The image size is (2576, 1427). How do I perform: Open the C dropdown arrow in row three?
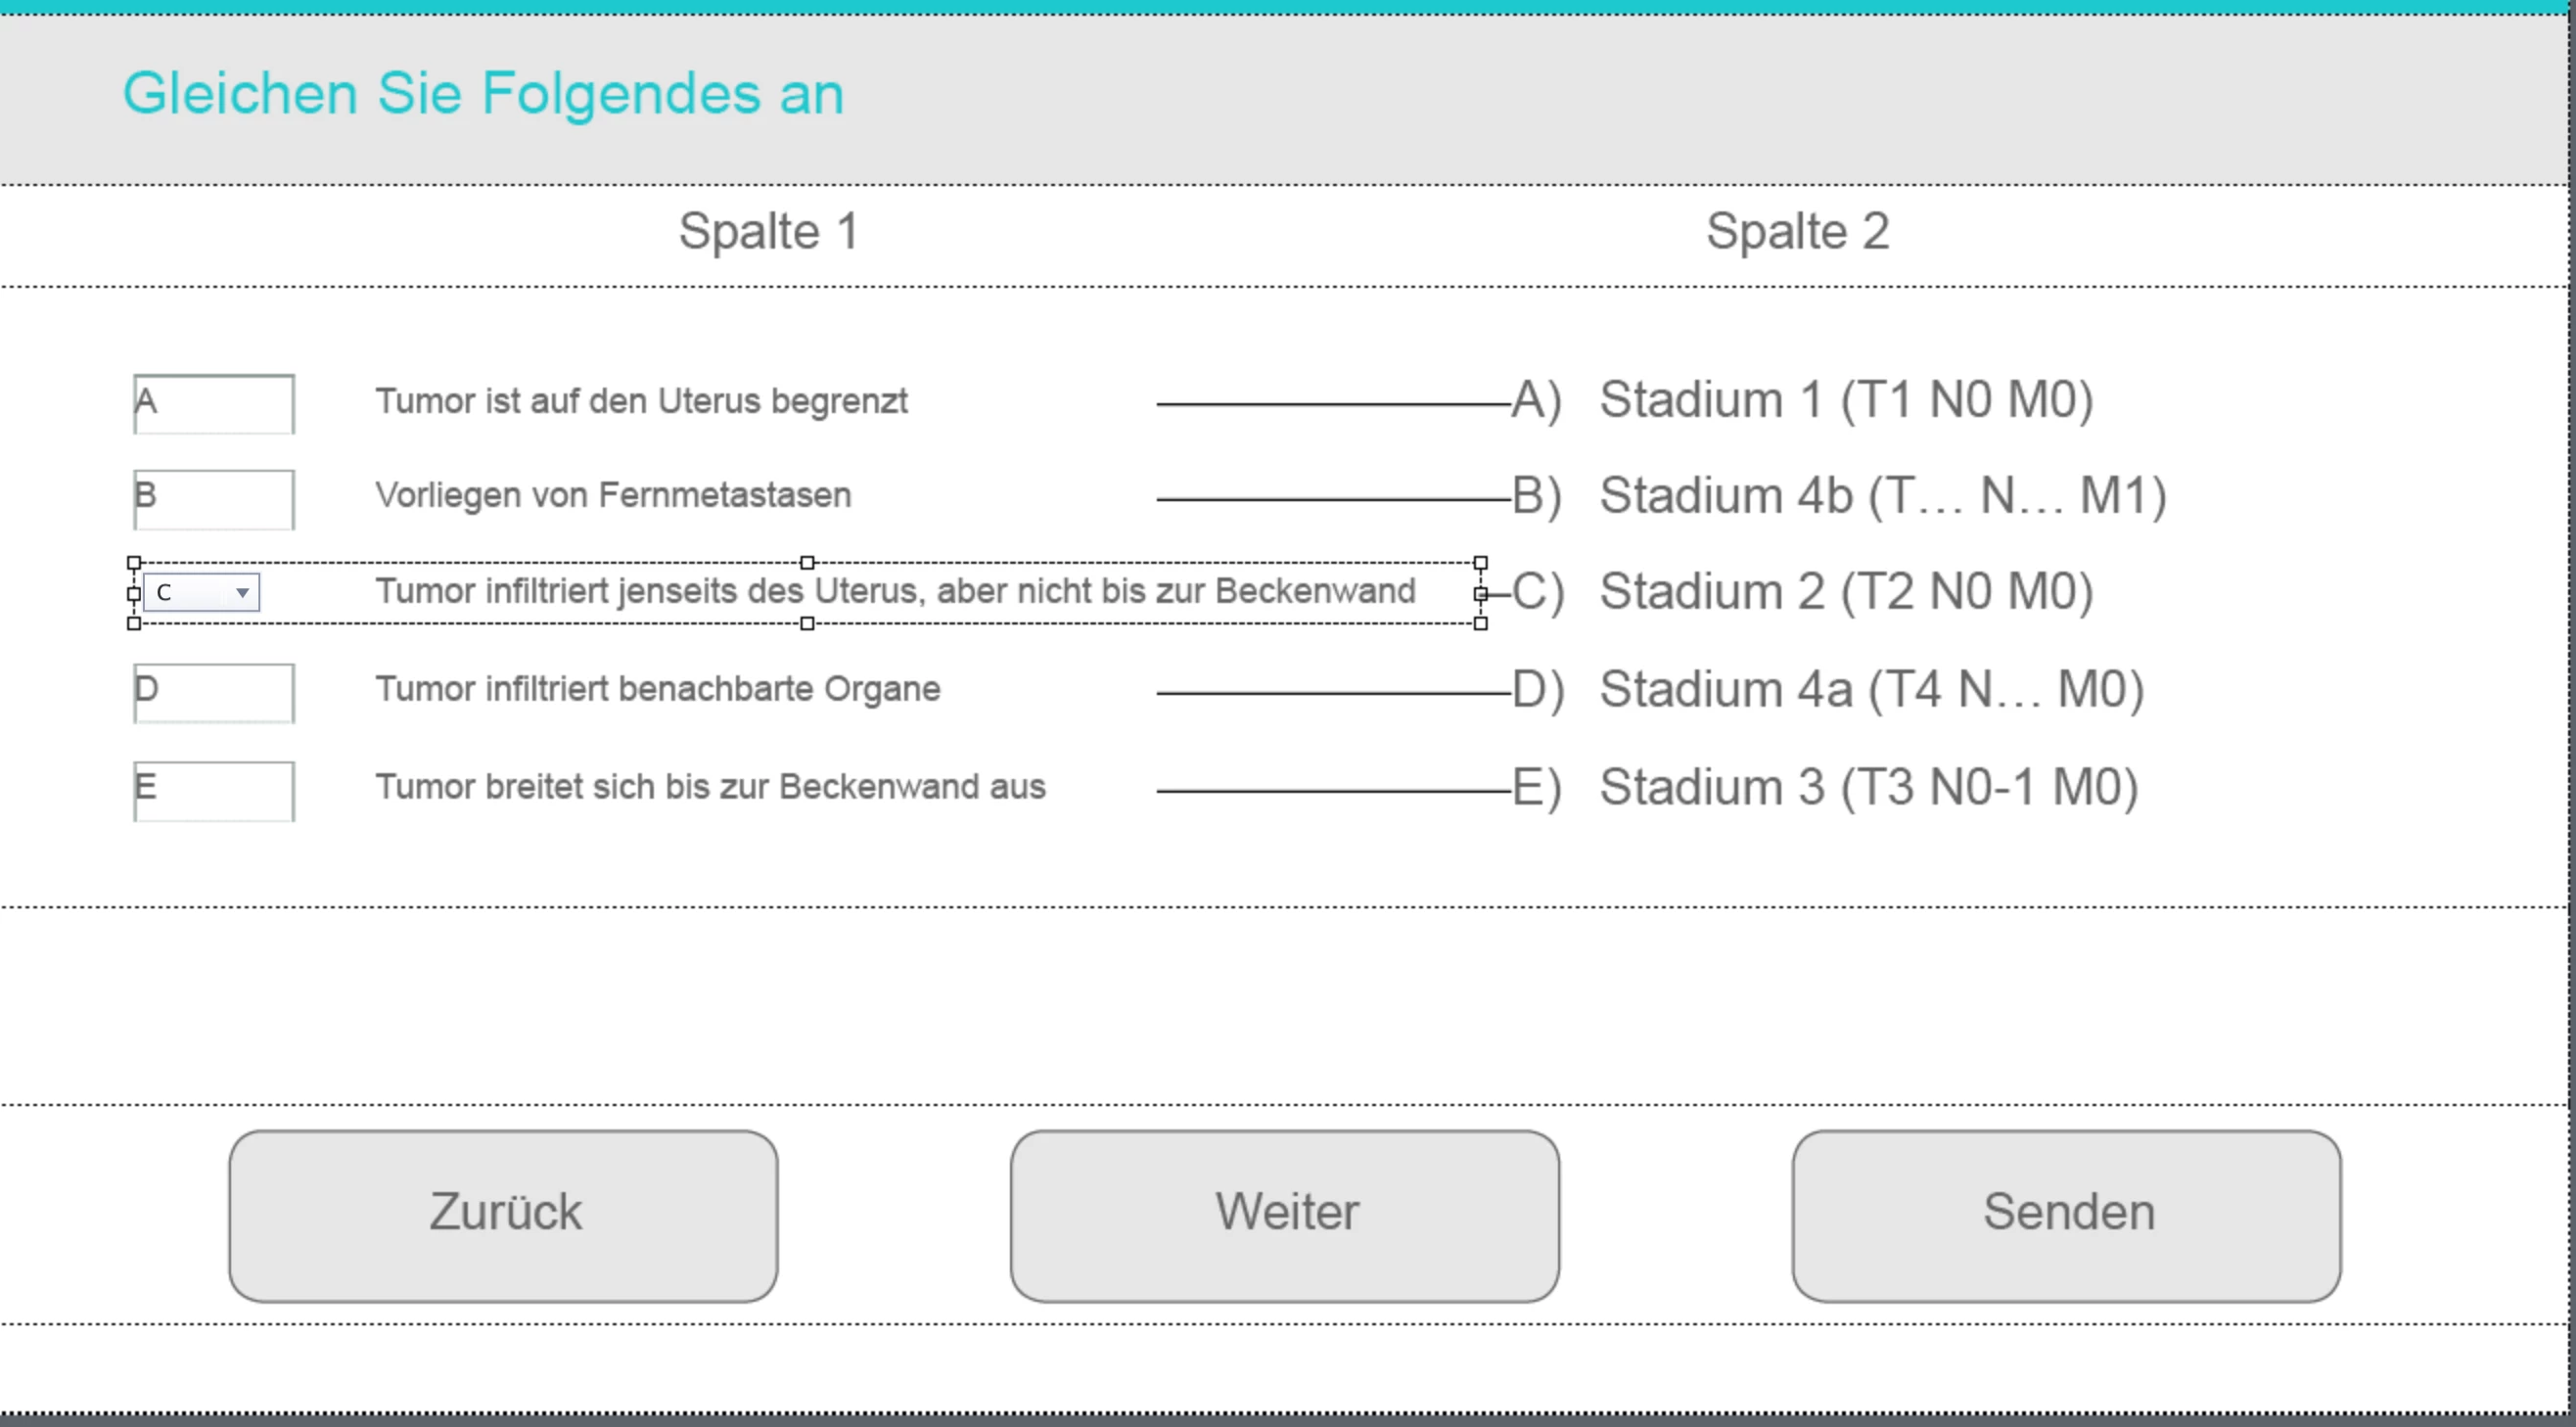pyautogui.click(x=242, y=593)
